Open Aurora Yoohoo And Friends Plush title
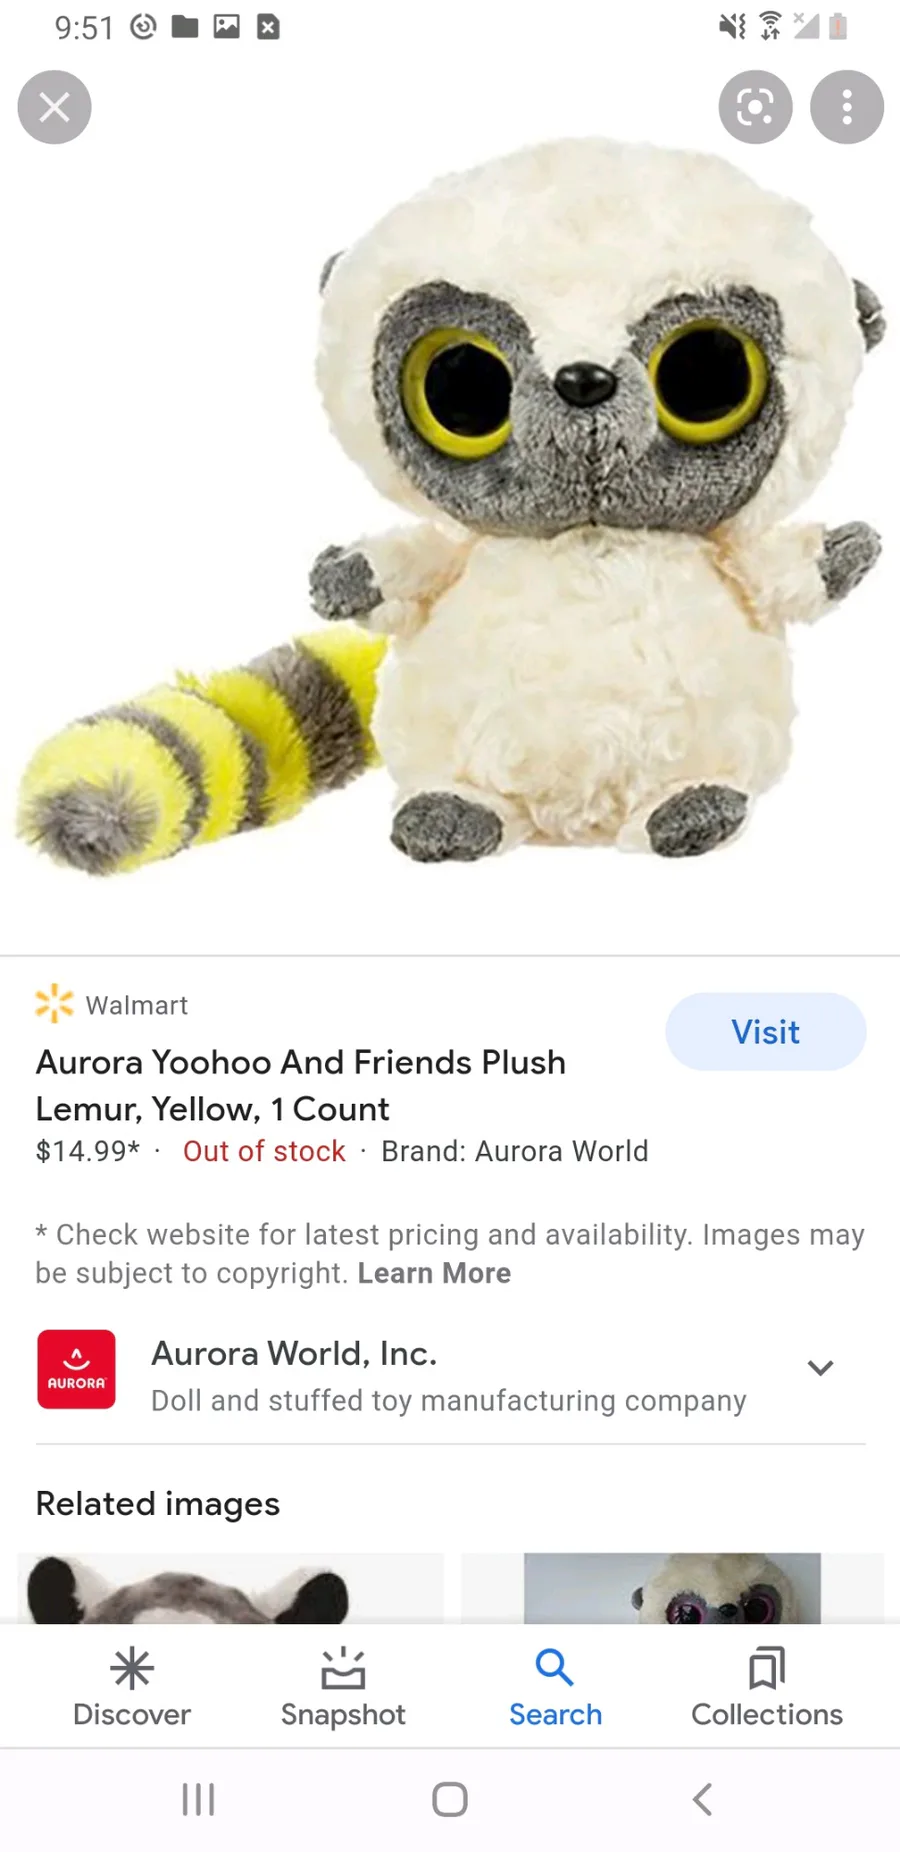 301,1085
